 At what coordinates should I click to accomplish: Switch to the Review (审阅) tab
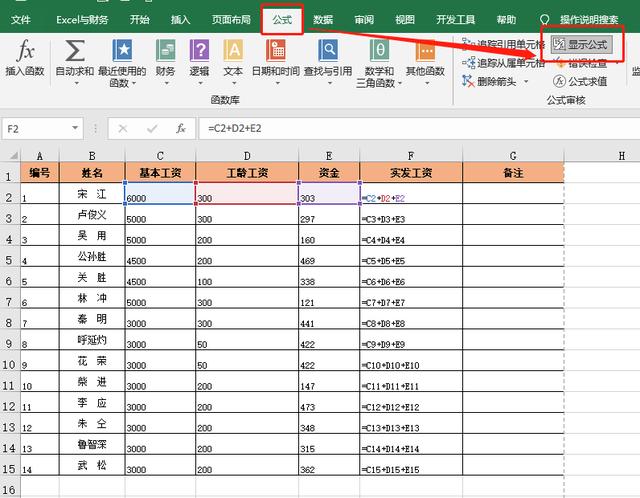click(364, 20)
